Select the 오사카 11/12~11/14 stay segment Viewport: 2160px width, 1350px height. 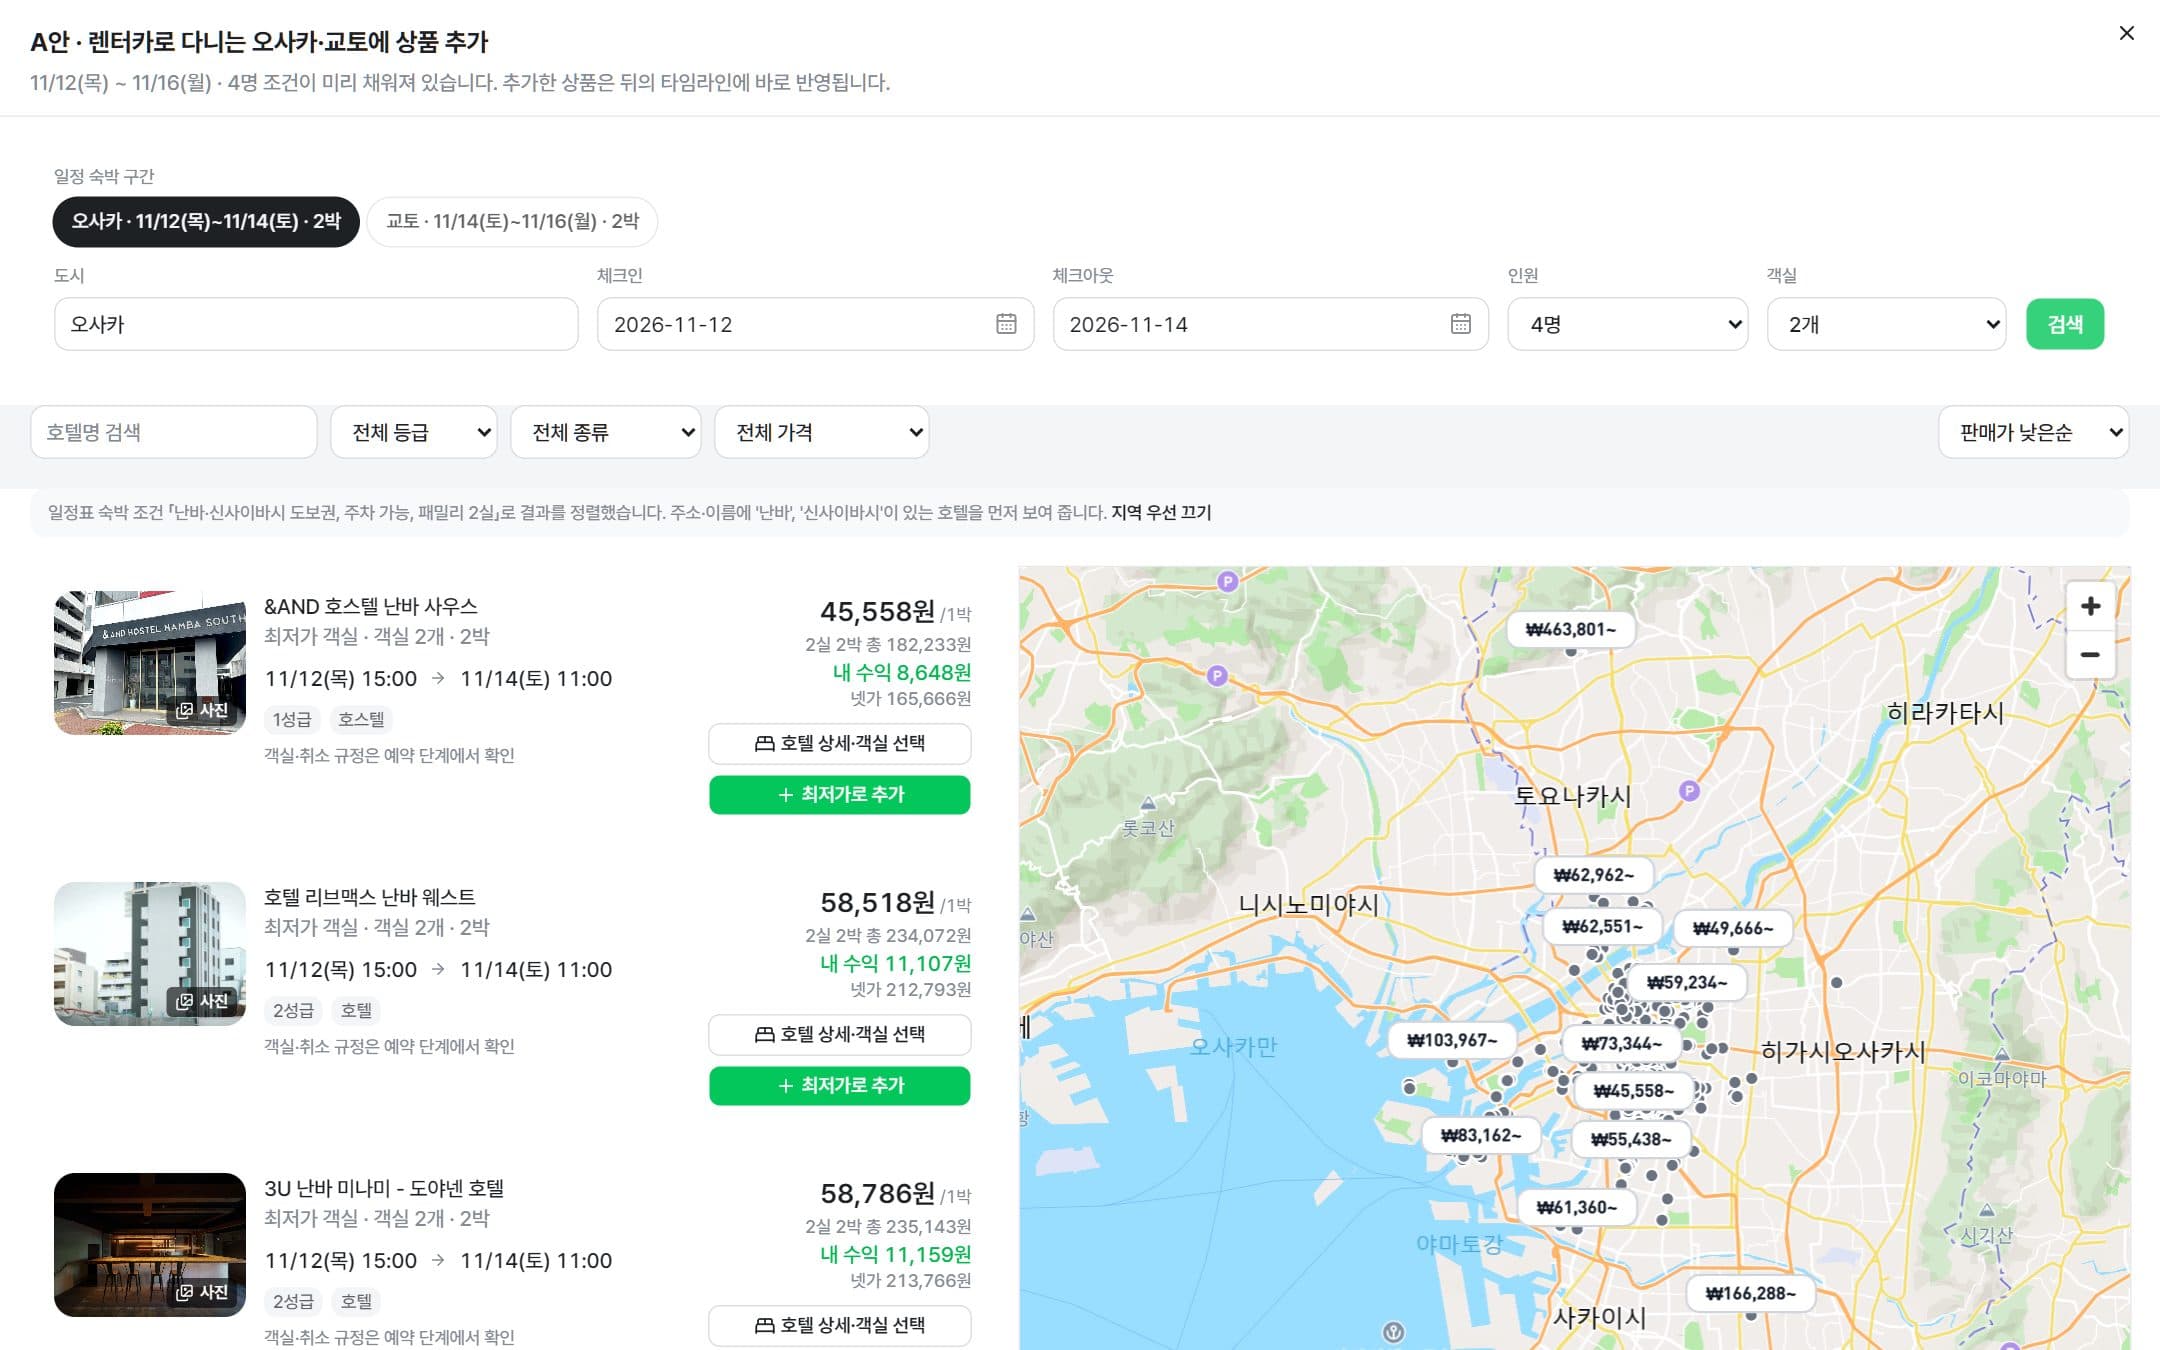[x=206, y=221]
